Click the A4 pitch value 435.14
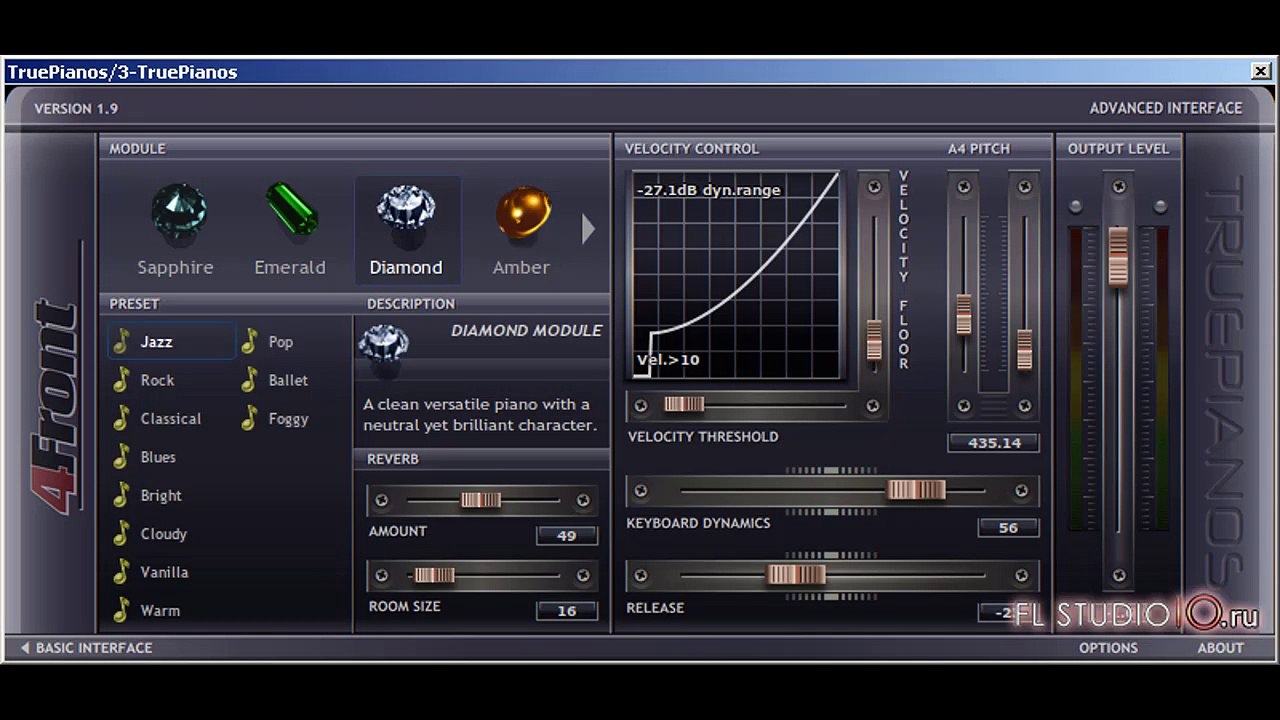 pos(994,443)
